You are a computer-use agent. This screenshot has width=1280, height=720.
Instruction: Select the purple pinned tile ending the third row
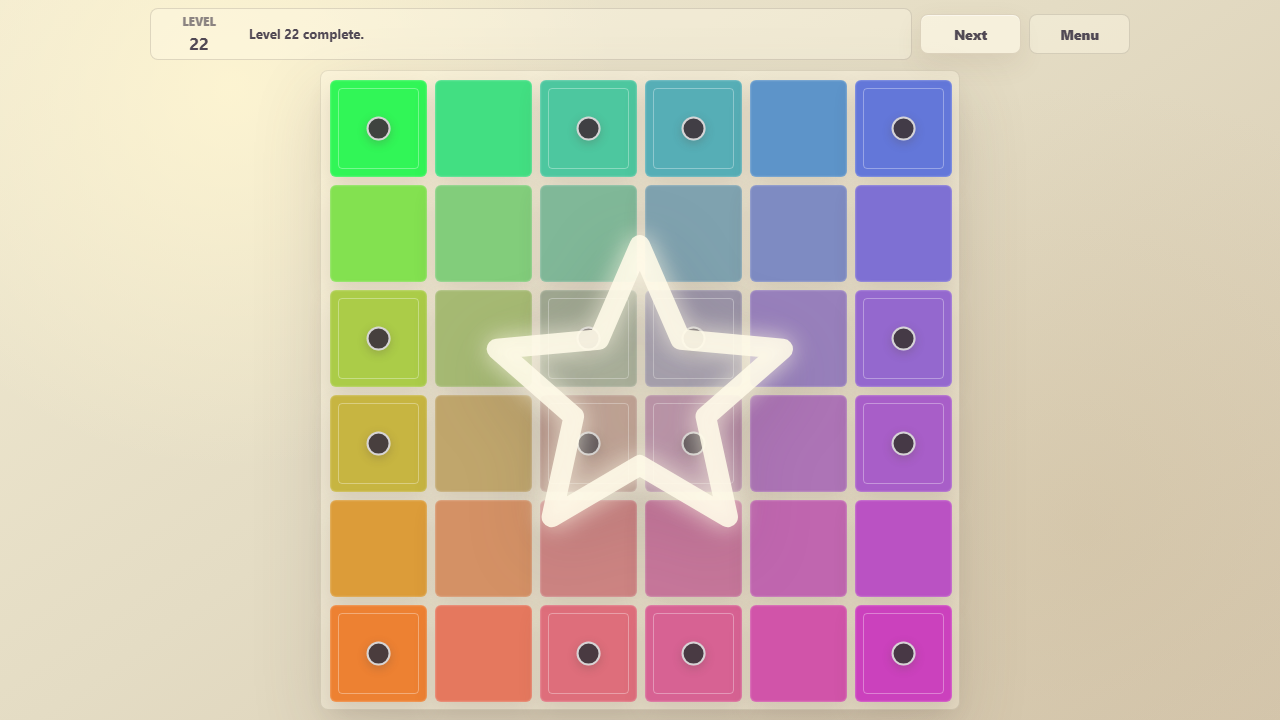point(903,338)
